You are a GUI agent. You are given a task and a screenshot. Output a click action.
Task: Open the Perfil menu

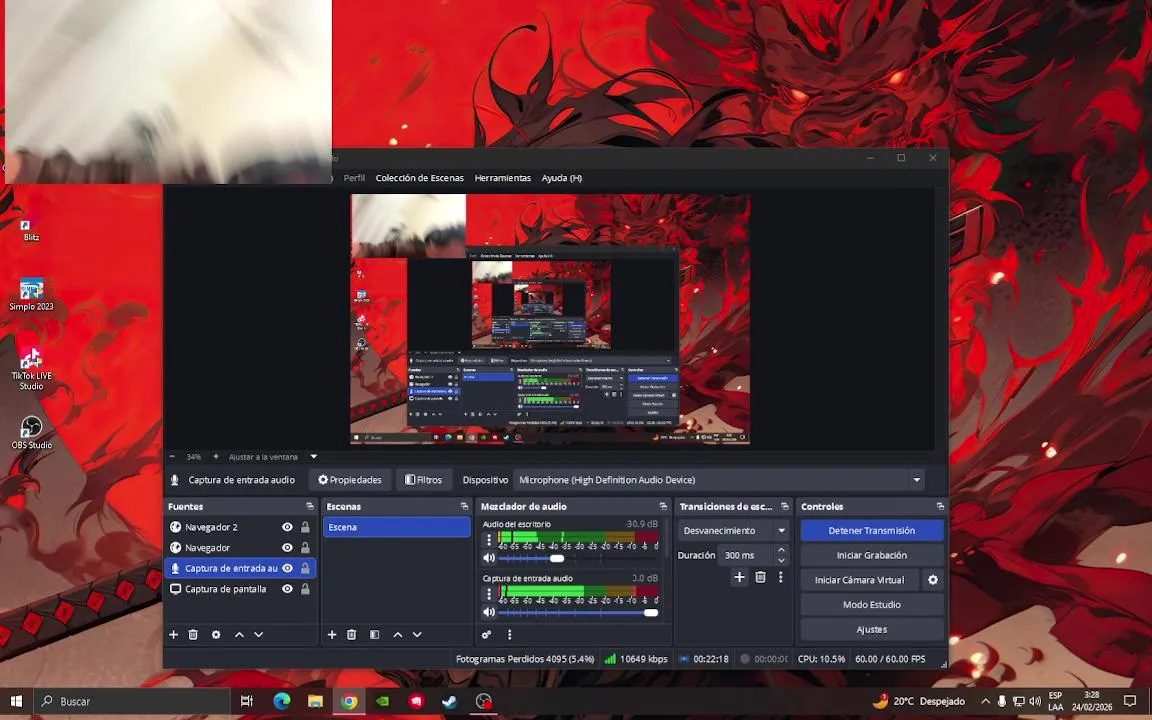point(354,178)
